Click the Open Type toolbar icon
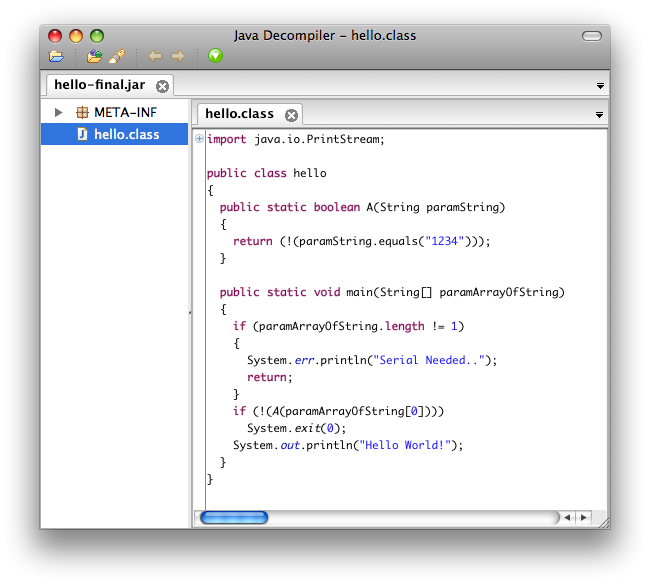Viewport: 650px width, 584px height. [x=94, y=56]
